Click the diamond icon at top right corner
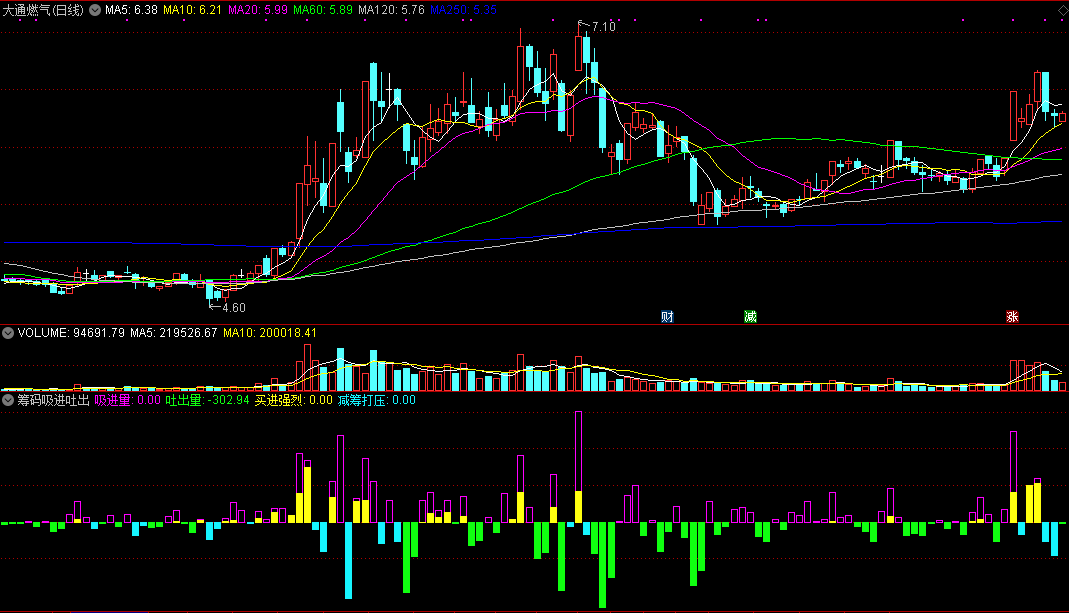The height and width of the screenshot is (613, 1069). [x=1063, y=10]
